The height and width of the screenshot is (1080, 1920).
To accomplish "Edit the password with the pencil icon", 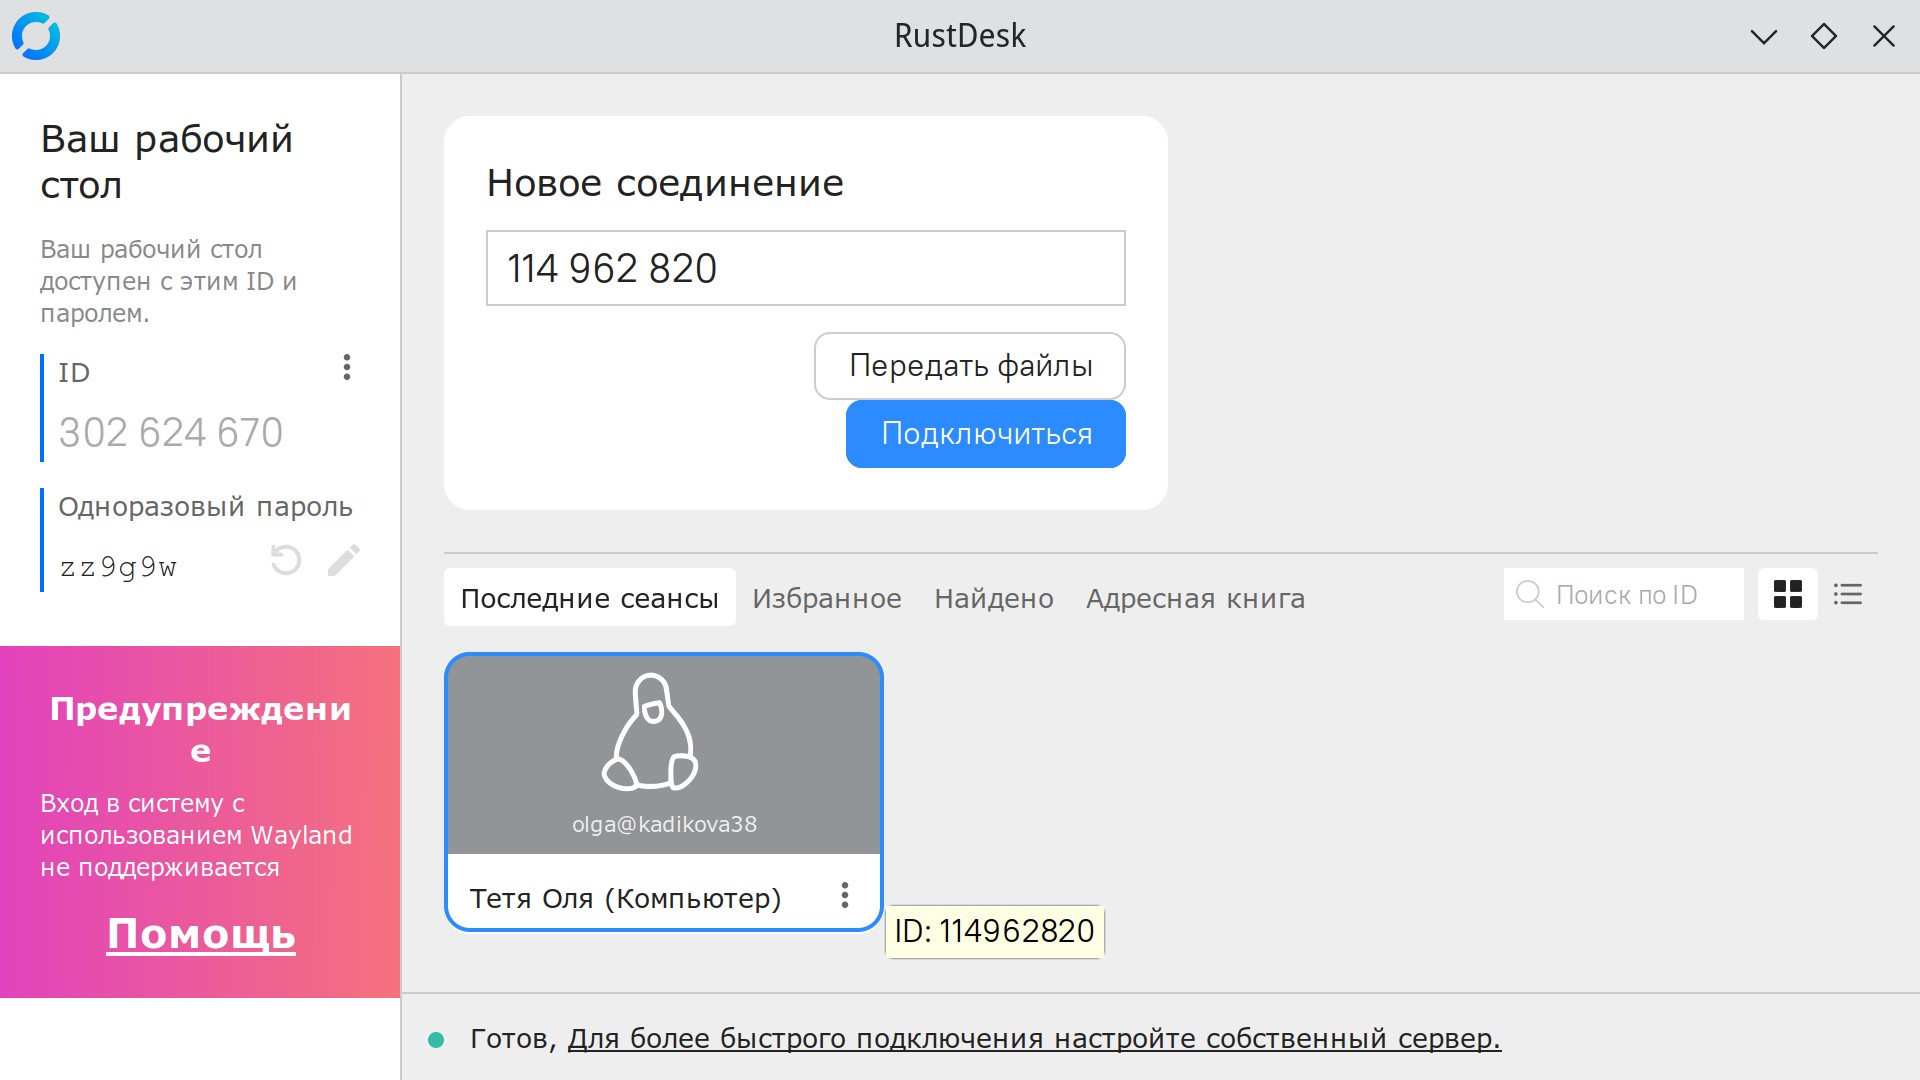I will coord(343,560).
